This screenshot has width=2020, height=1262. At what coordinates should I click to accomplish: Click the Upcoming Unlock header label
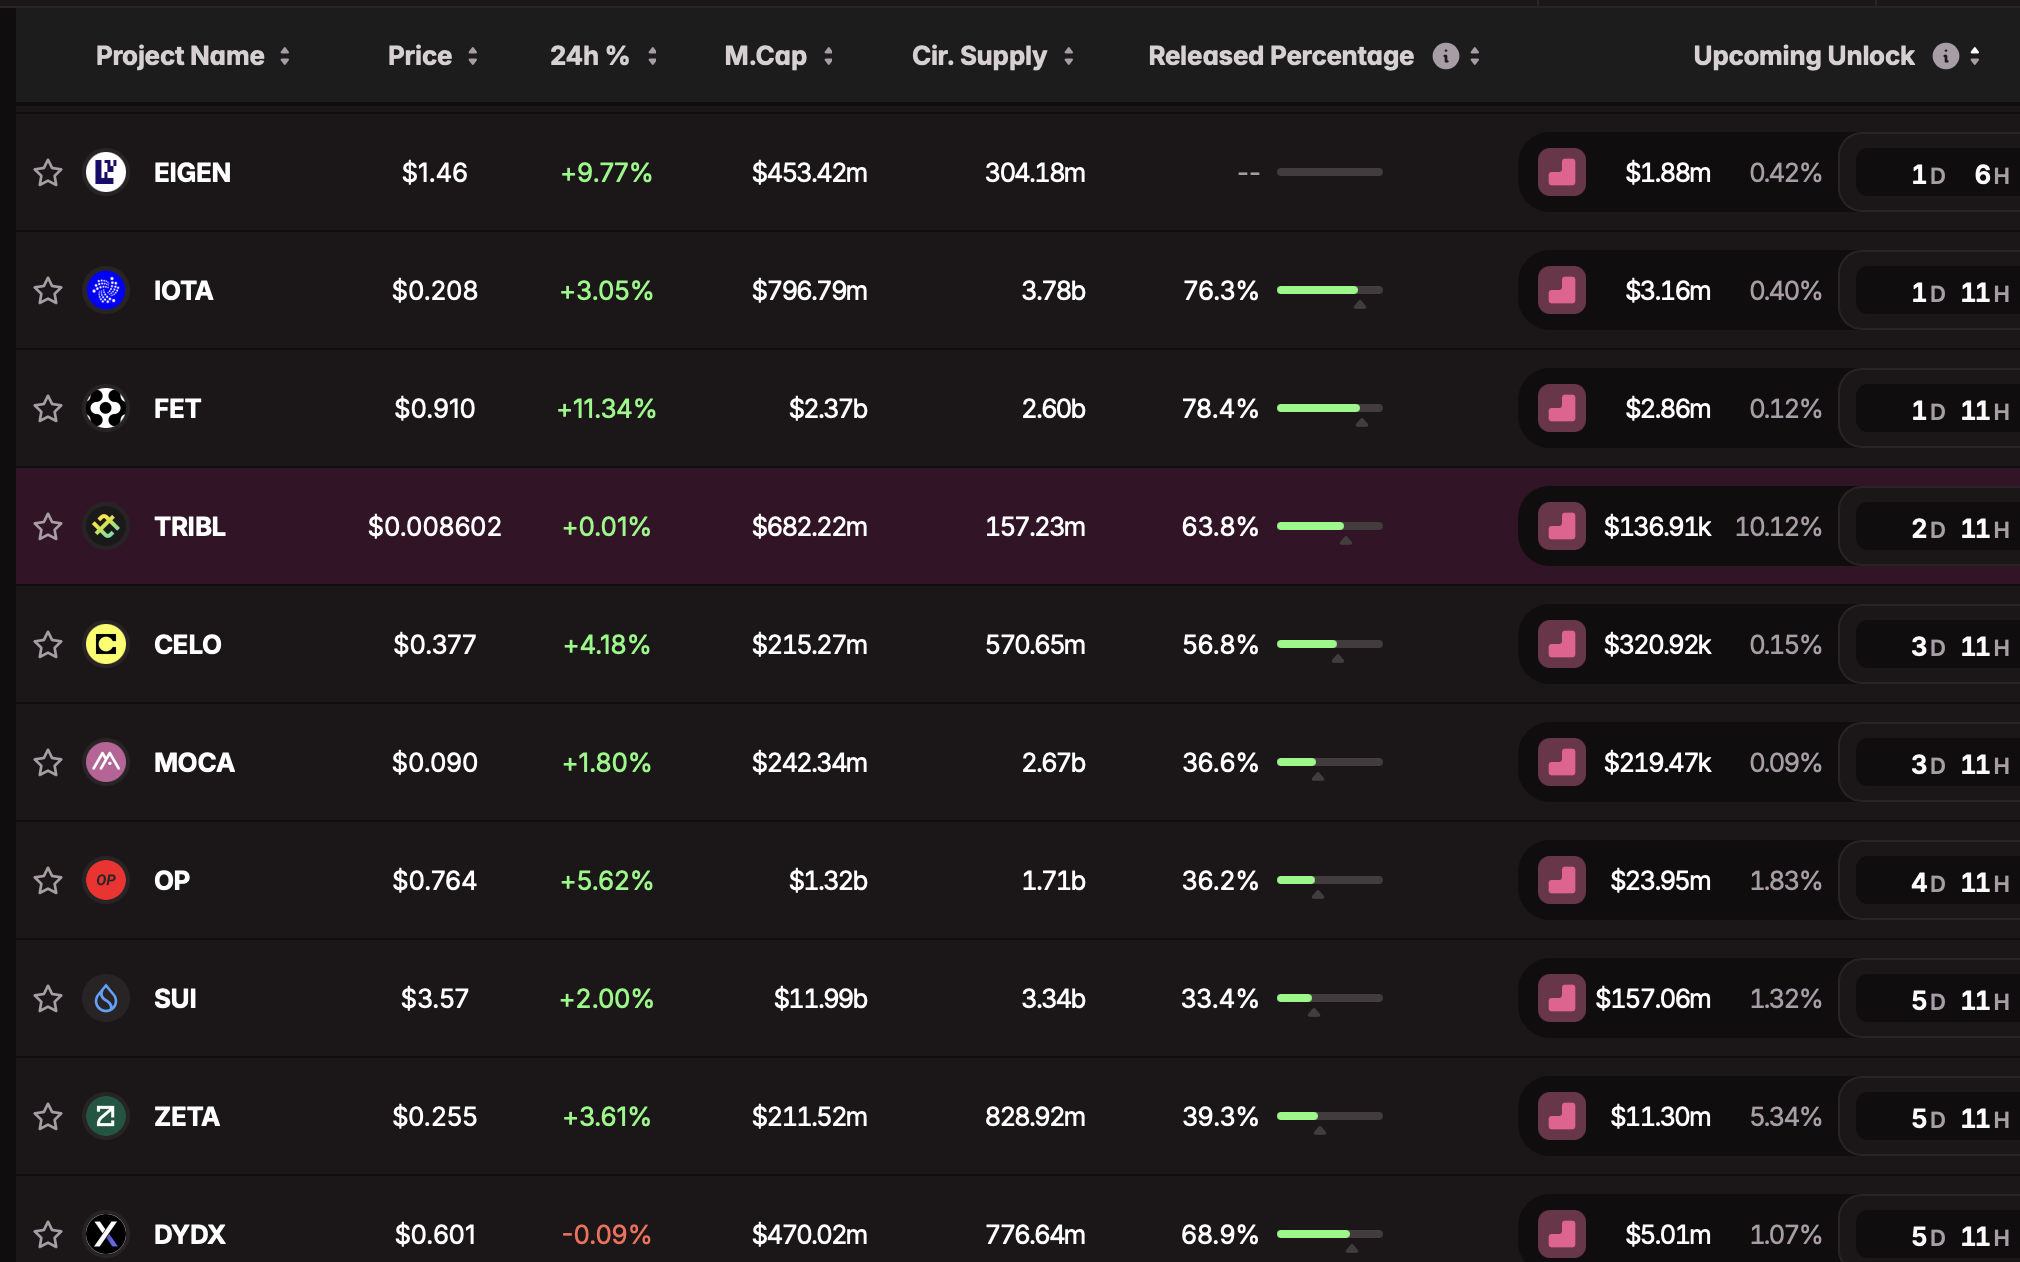pyautogui.click(x=1804, y=56)
